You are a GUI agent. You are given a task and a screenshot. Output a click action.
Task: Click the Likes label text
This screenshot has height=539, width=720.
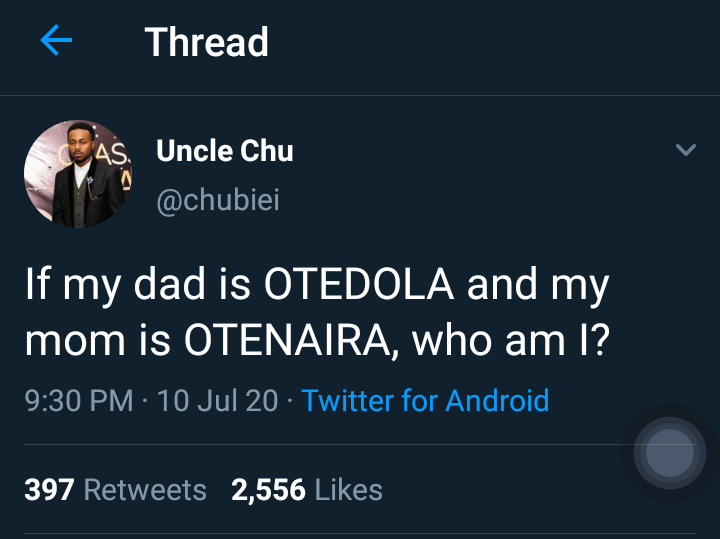click(349, 489)
